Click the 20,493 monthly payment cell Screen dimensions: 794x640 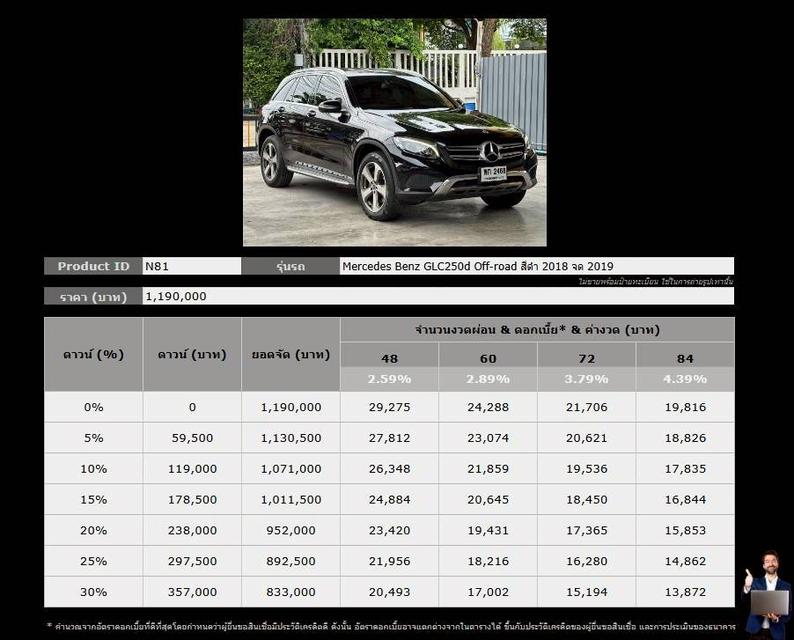[x=389, y=592]
